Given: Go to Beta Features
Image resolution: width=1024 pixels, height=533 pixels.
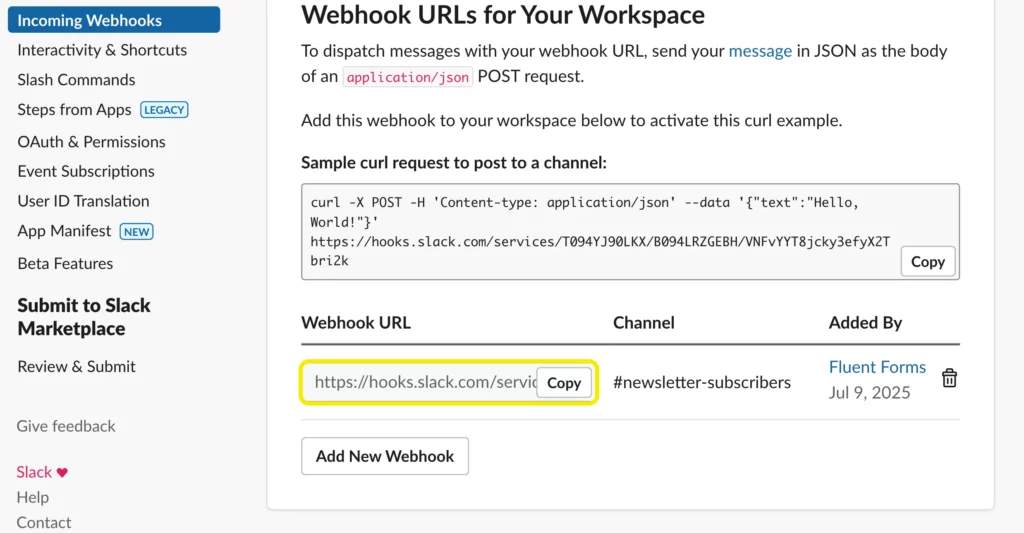Looking at the screenshot, I should (x=65, y=263).
